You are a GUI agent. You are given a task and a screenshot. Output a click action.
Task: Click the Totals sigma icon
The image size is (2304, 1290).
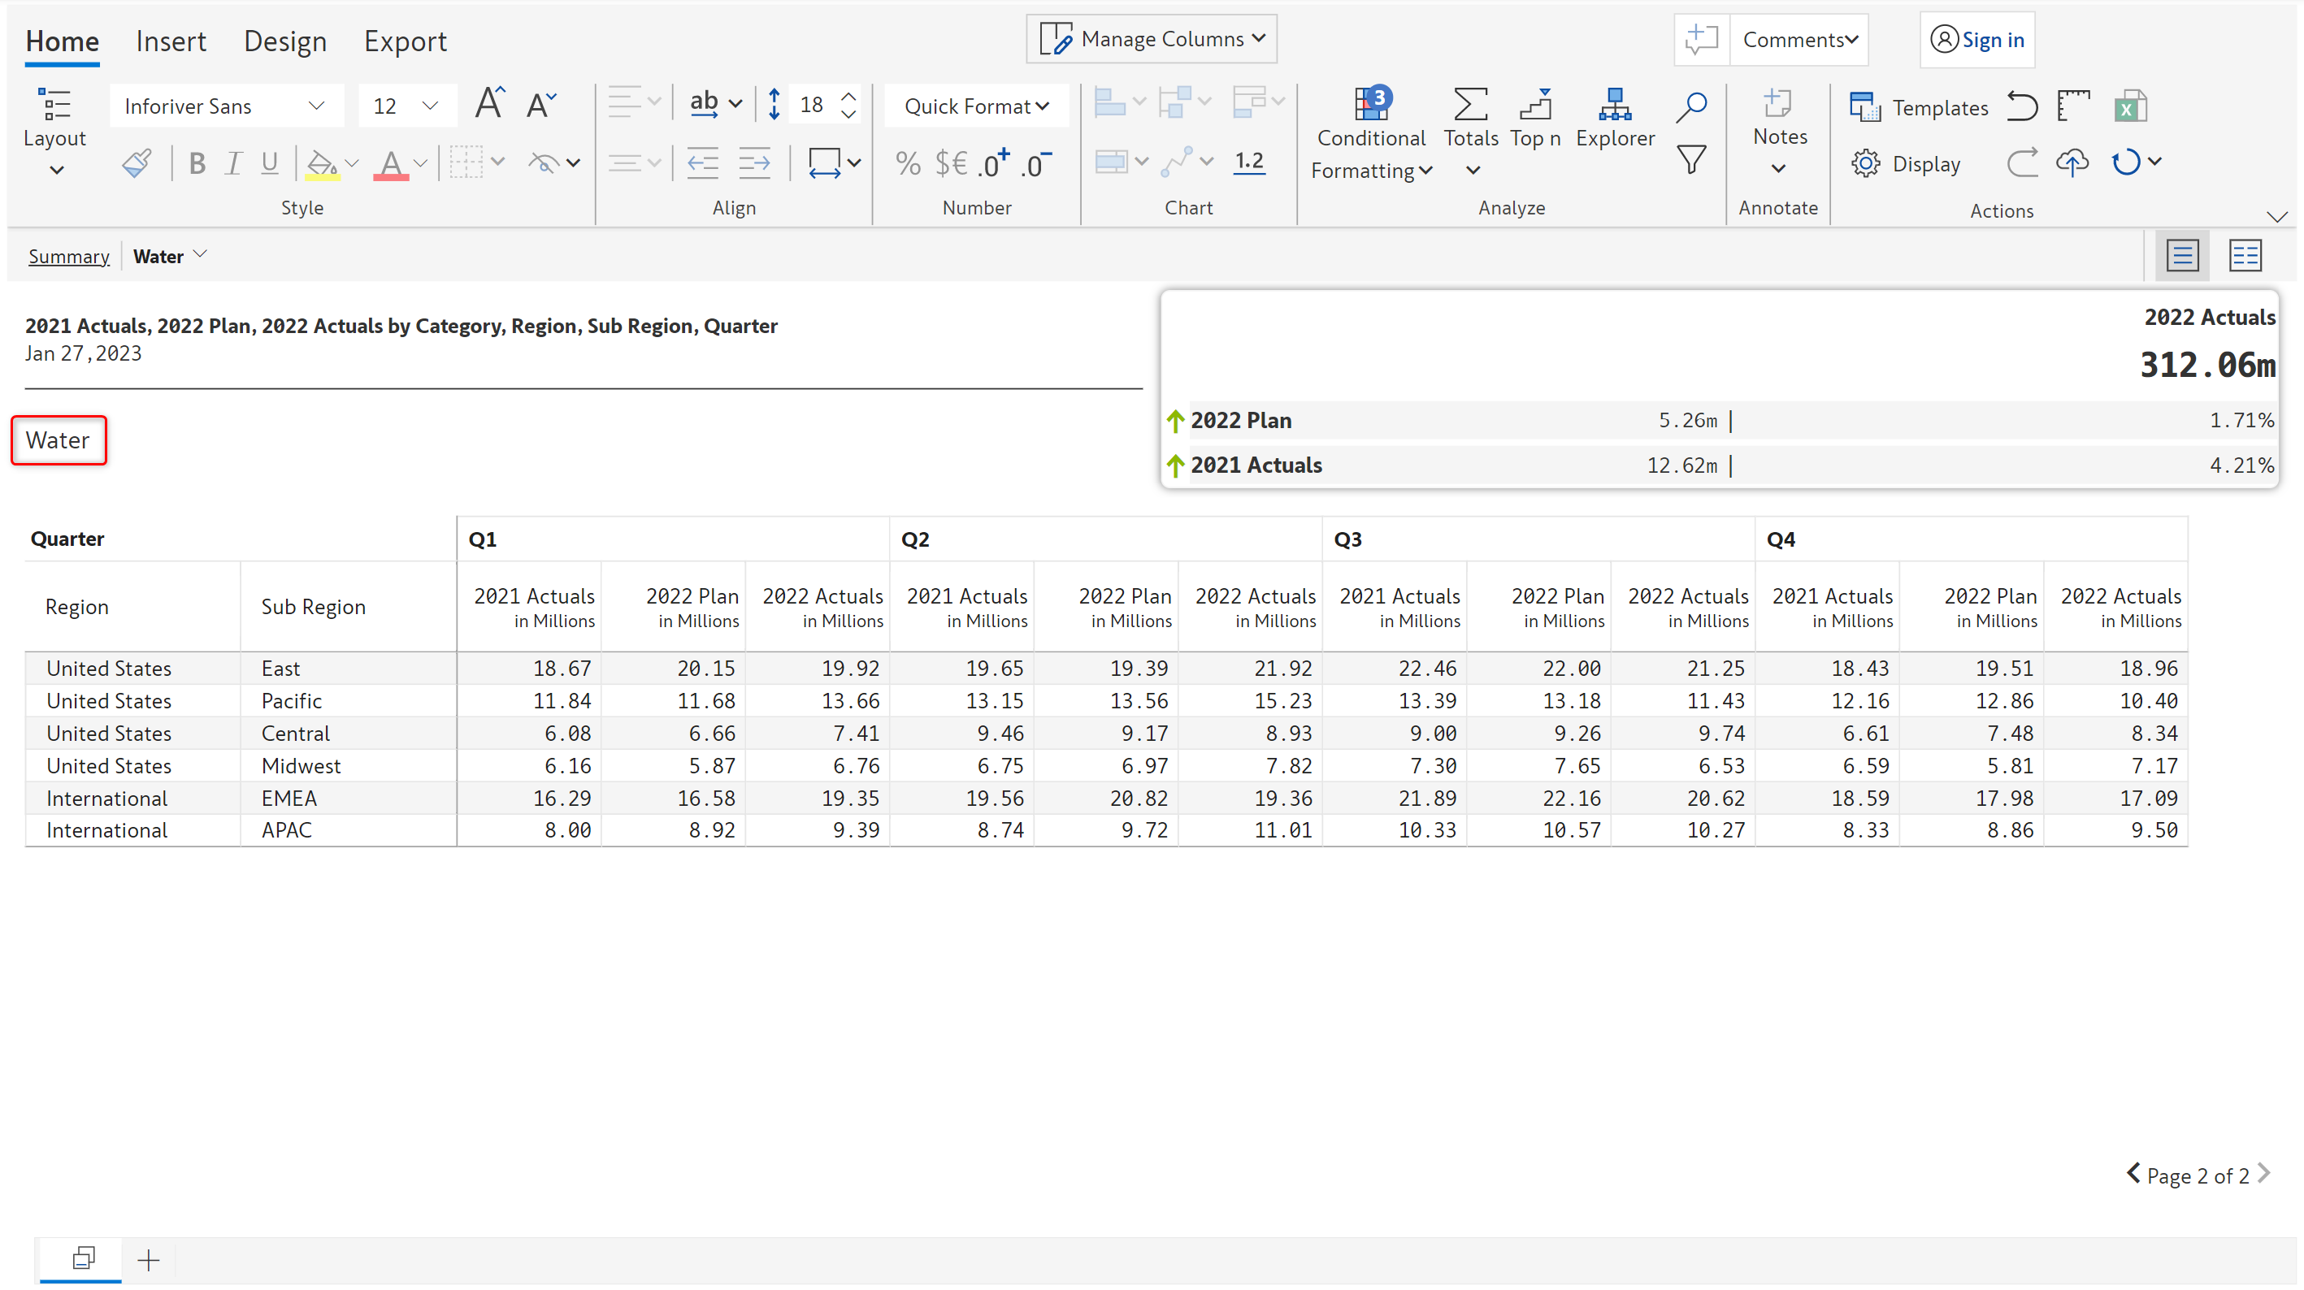[x=1469, y=105]
